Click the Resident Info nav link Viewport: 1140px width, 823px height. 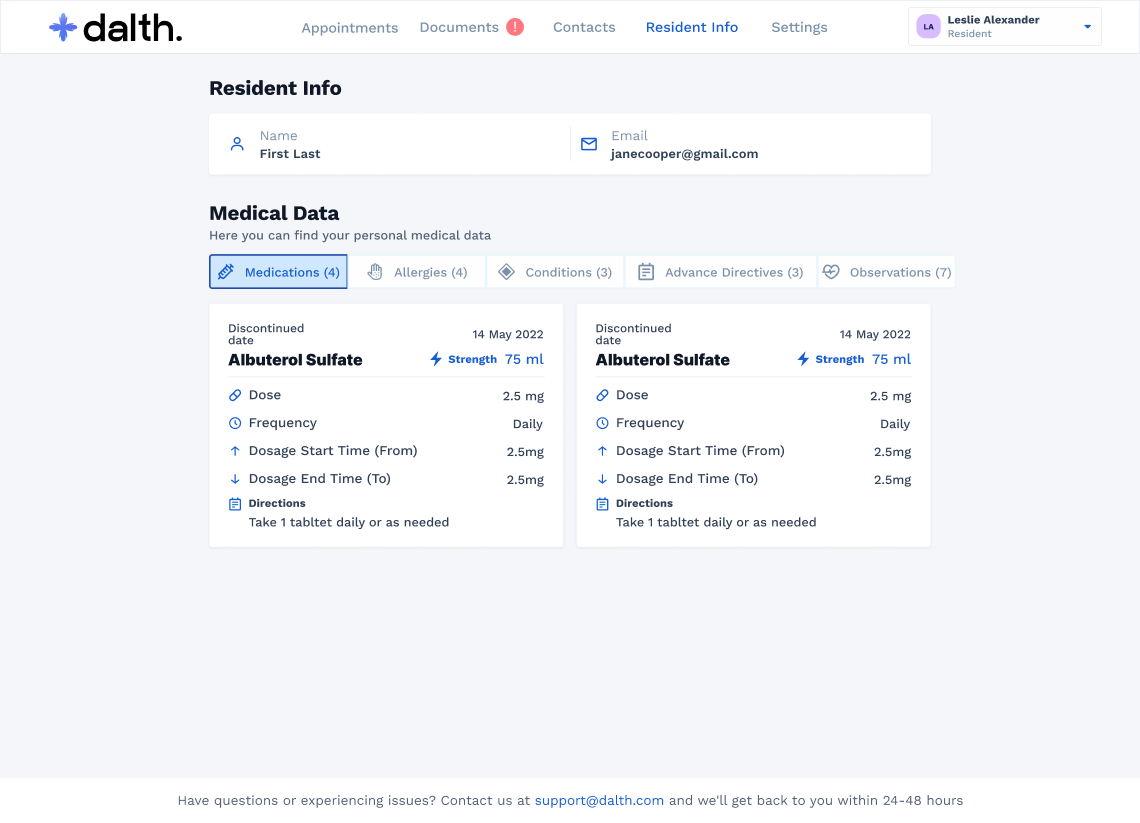[x=692, y=28]
